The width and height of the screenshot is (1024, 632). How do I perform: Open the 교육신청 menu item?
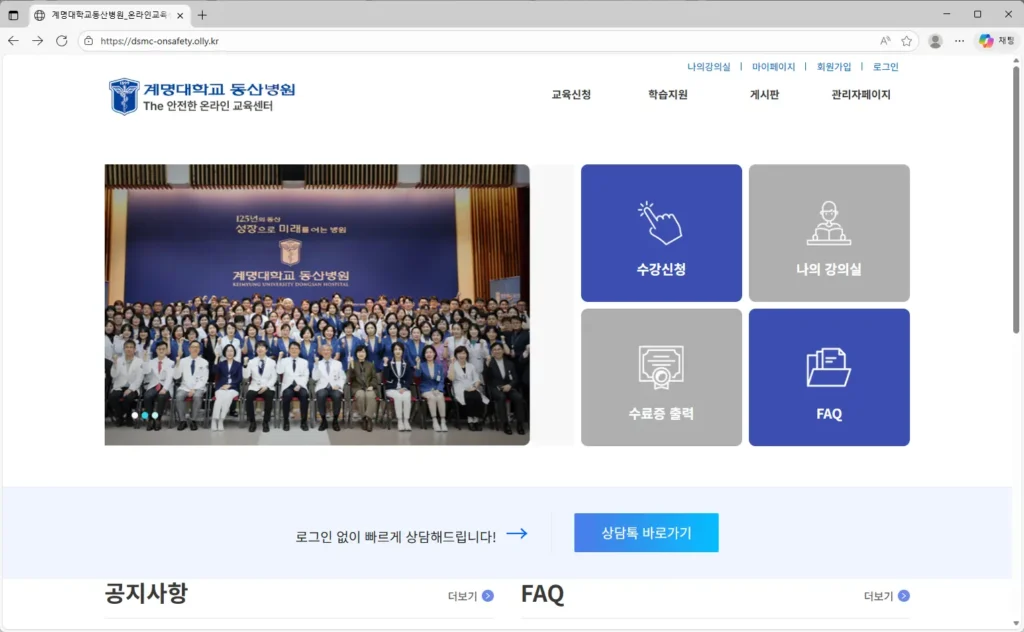[x=570, y=93]
